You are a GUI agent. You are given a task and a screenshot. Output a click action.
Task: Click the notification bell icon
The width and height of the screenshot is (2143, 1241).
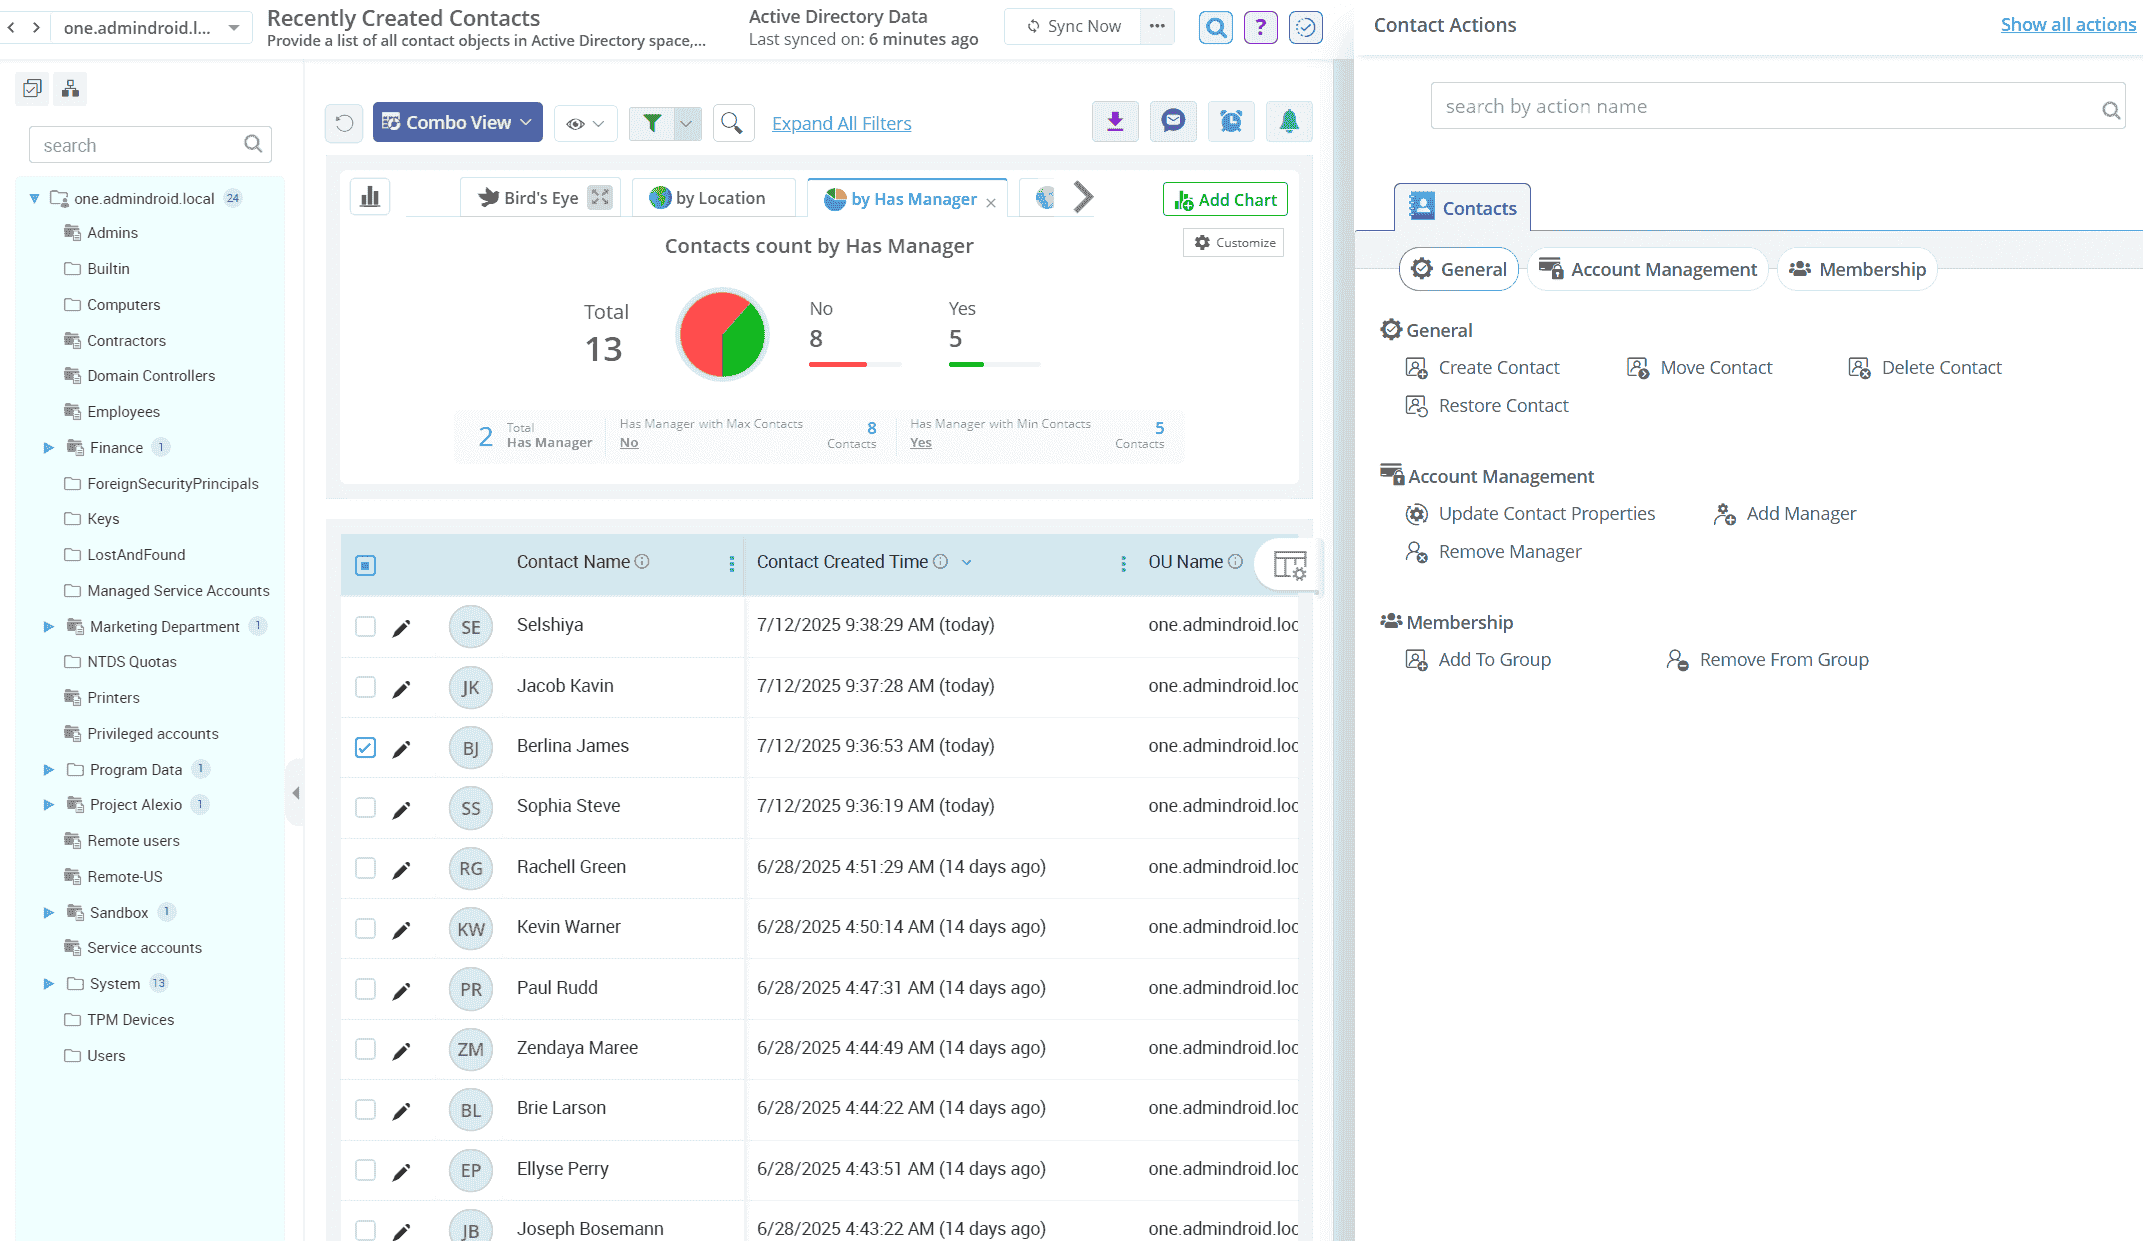point(1289,121)
